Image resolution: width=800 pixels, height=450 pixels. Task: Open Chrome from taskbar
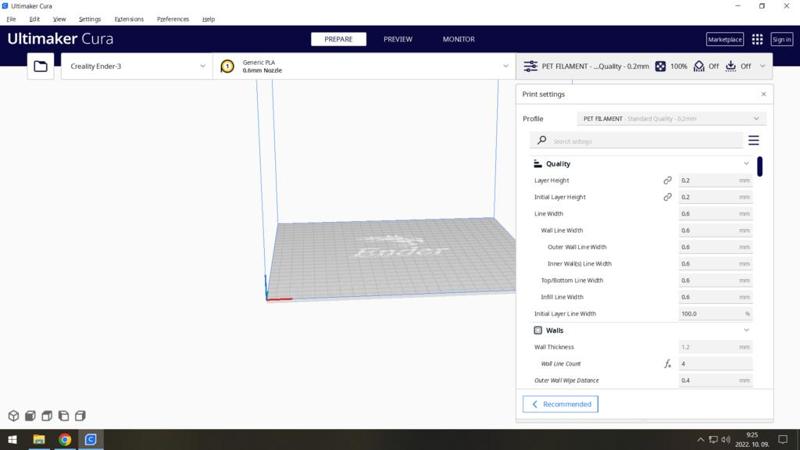65,439
